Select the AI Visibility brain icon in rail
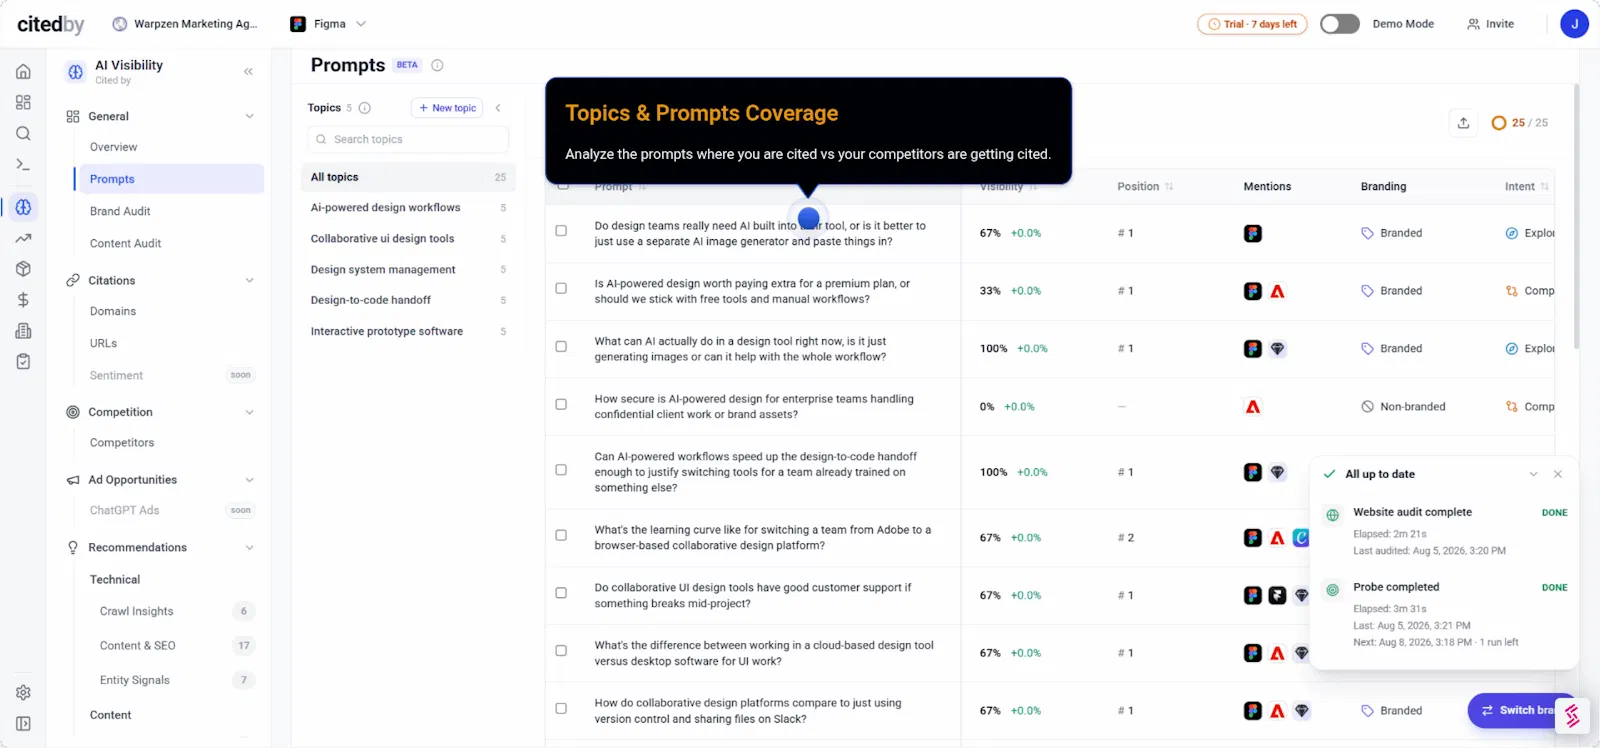Viewport: 1600px width, 748px height. [x=23, y=207]
